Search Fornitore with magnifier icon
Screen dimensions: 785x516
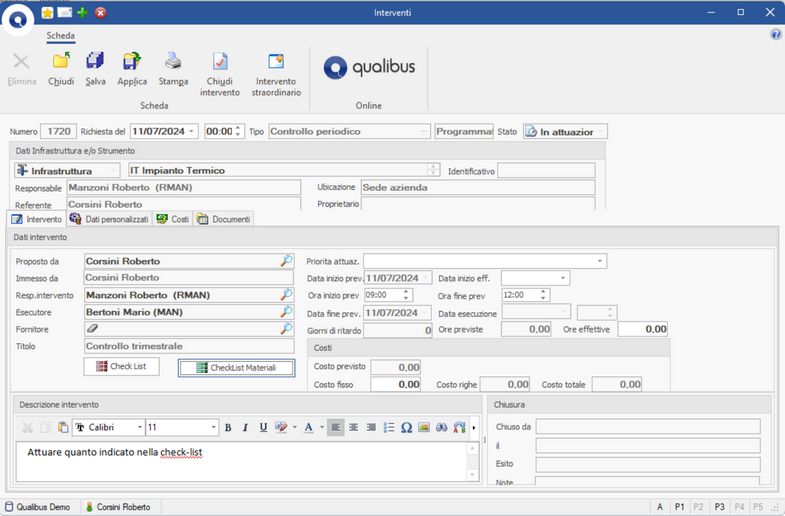tap(286, 329)
